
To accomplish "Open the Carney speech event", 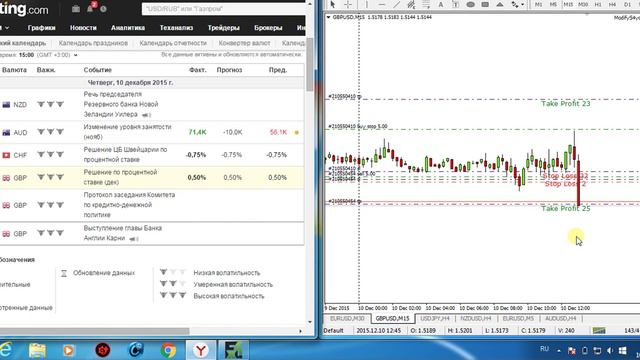I will (122, 233).
